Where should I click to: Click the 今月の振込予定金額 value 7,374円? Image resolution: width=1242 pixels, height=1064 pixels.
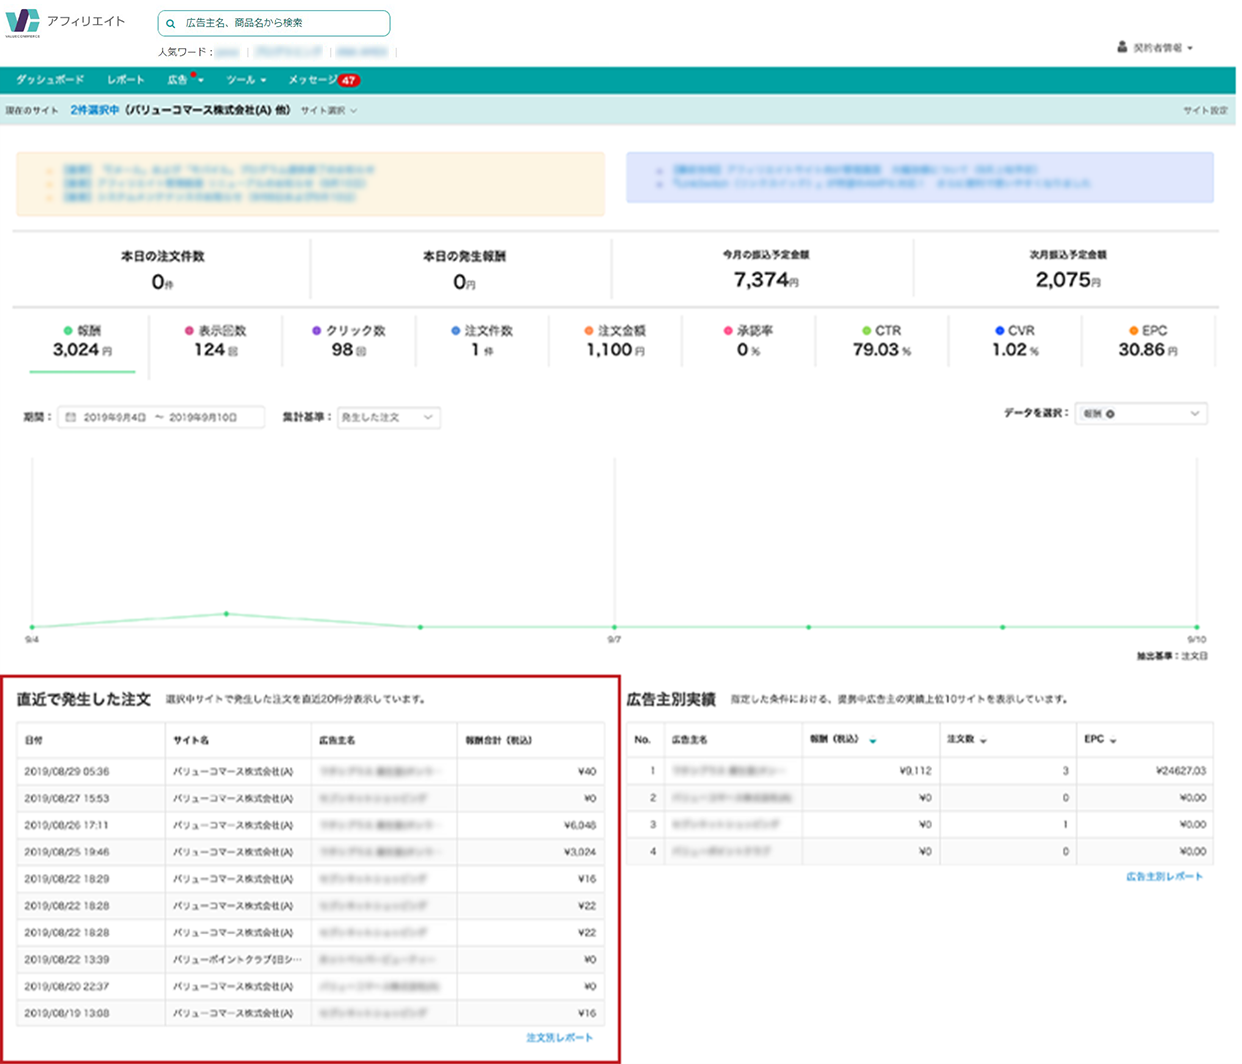pos(766,280)
